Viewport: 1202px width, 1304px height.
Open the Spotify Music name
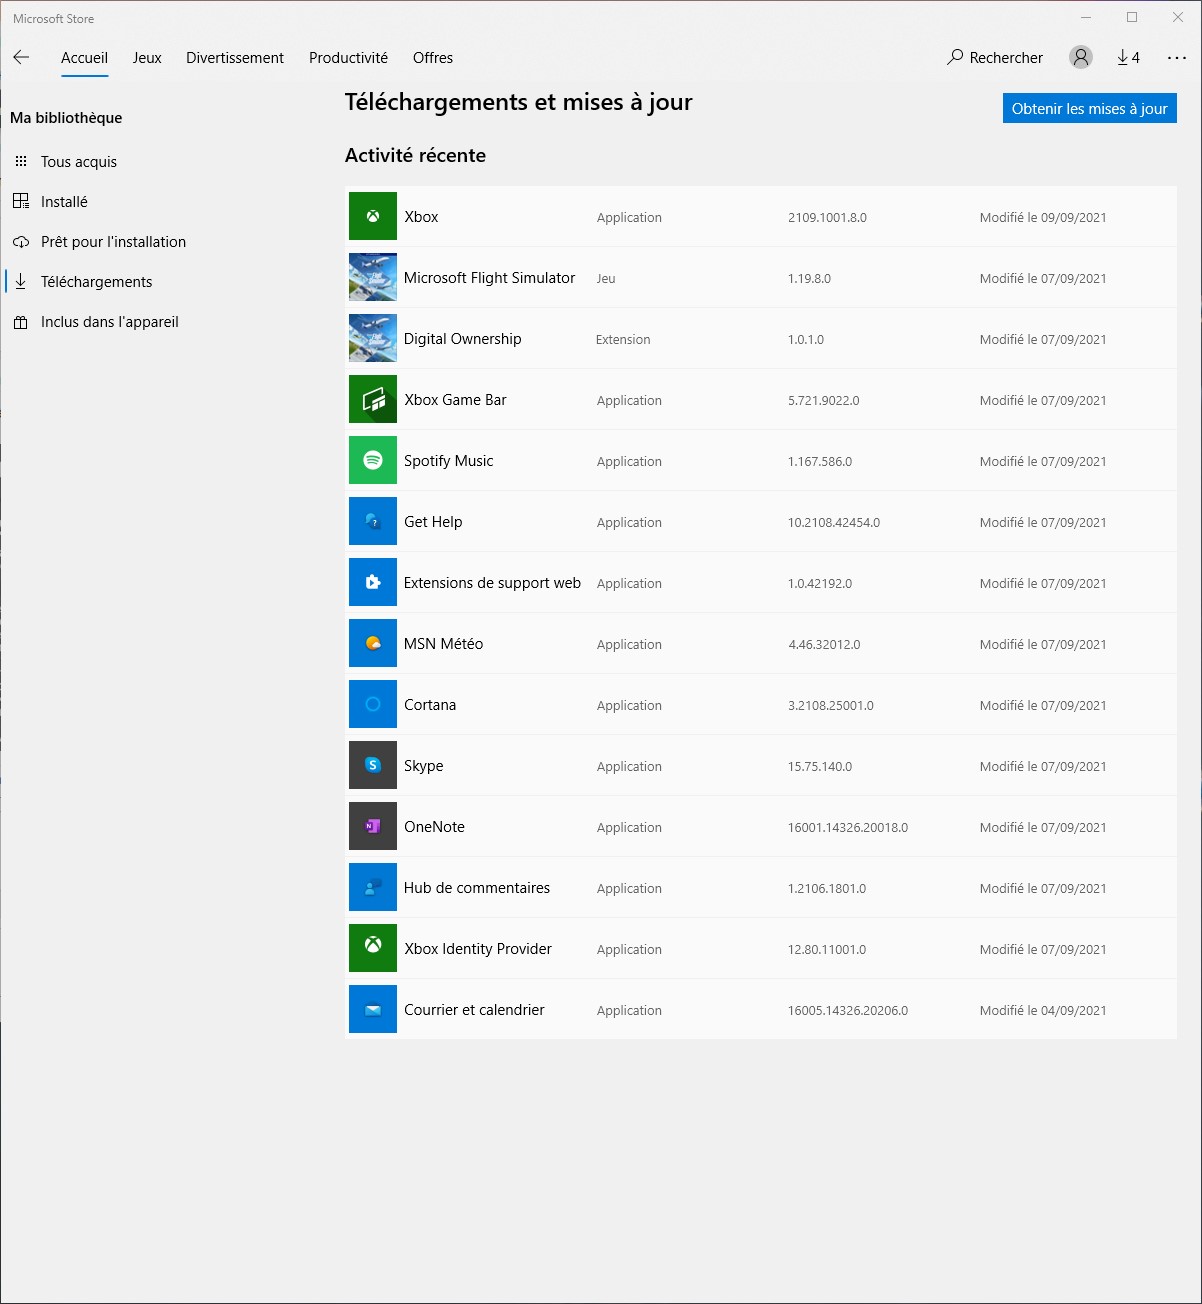(x=448, y=461)
